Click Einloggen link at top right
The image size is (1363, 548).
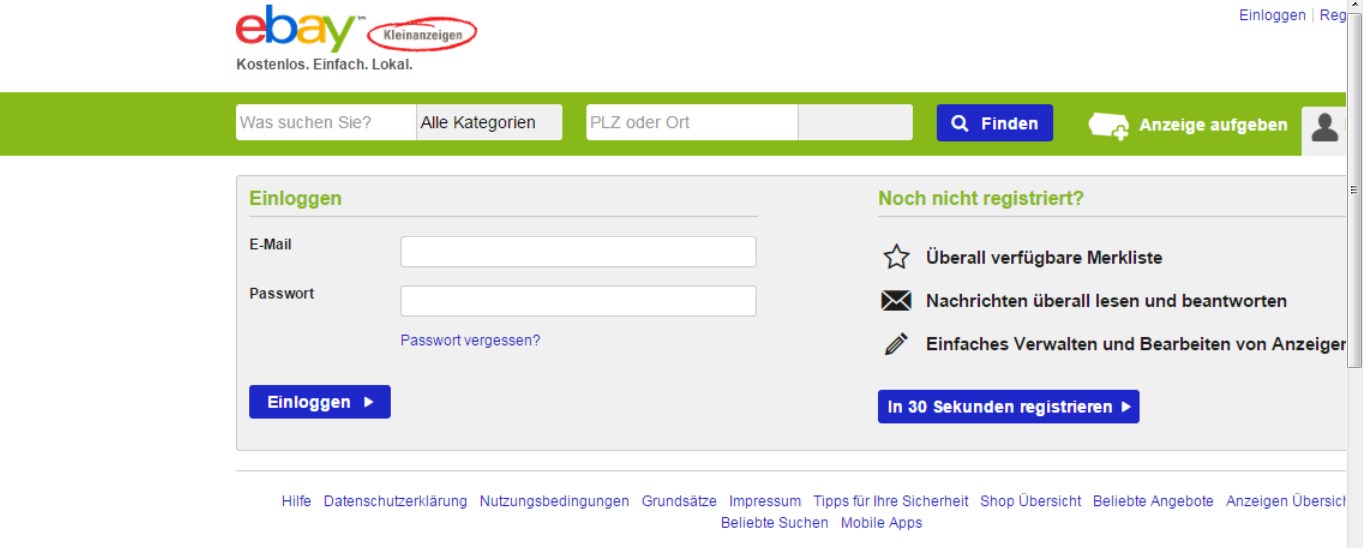coord(1272,15)
